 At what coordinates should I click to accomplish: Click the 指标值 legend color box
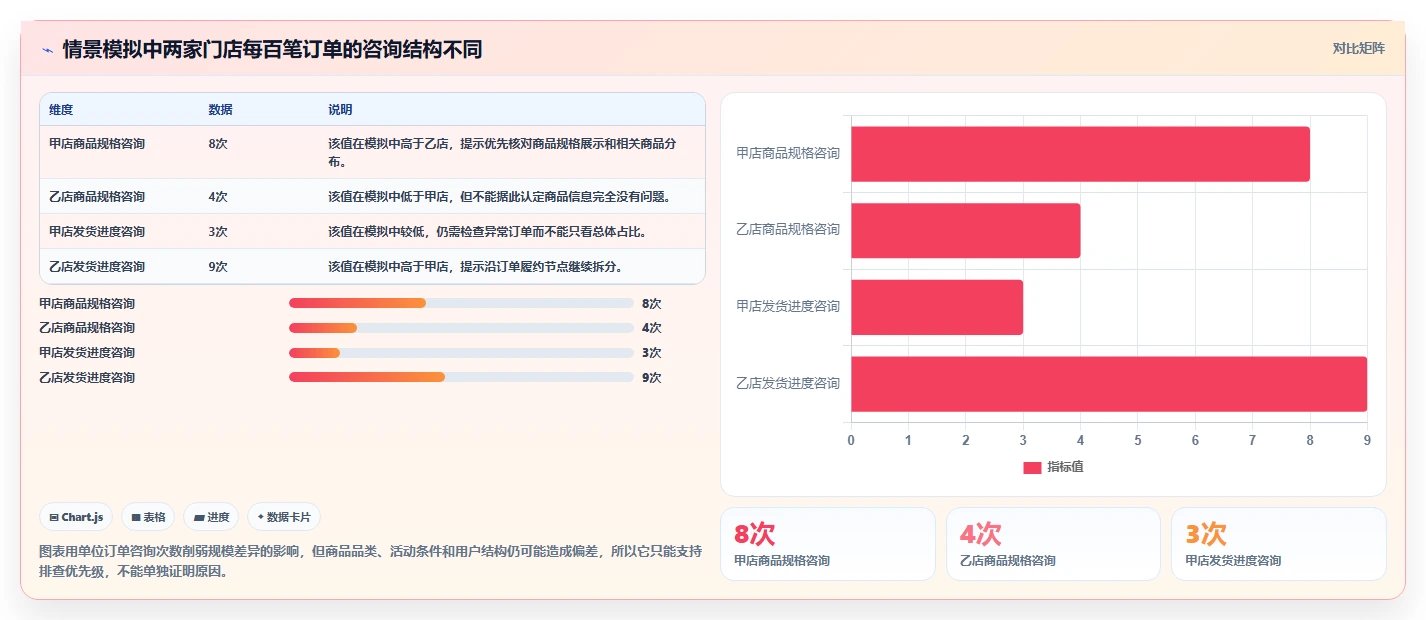point(1032,468)
